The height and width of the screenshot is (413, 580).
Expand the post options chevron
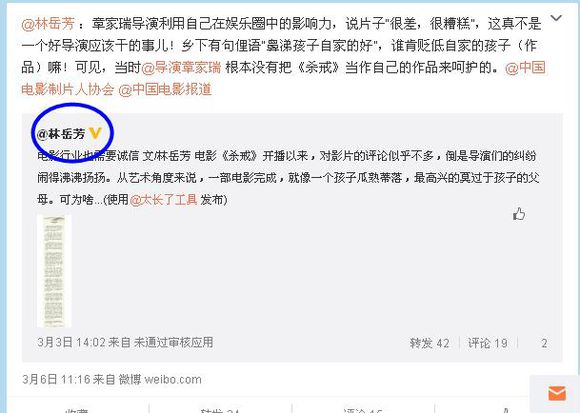[556, 18]
